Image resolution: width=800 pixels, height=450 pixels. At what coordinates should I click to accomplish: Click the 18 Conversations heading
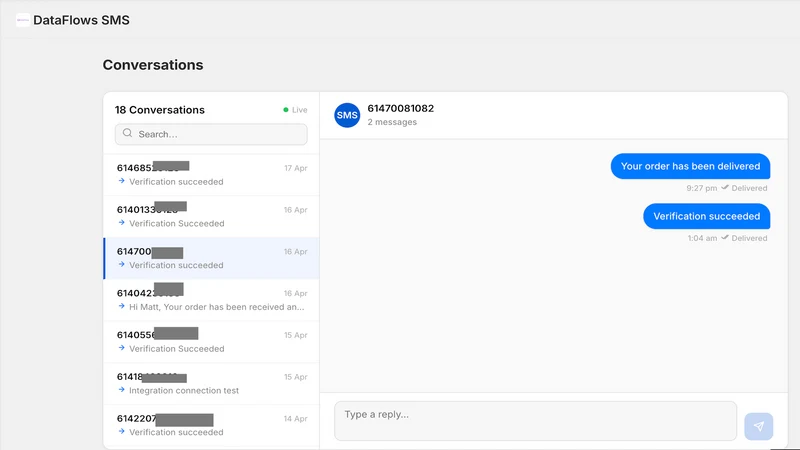click(x=160, y=110)
